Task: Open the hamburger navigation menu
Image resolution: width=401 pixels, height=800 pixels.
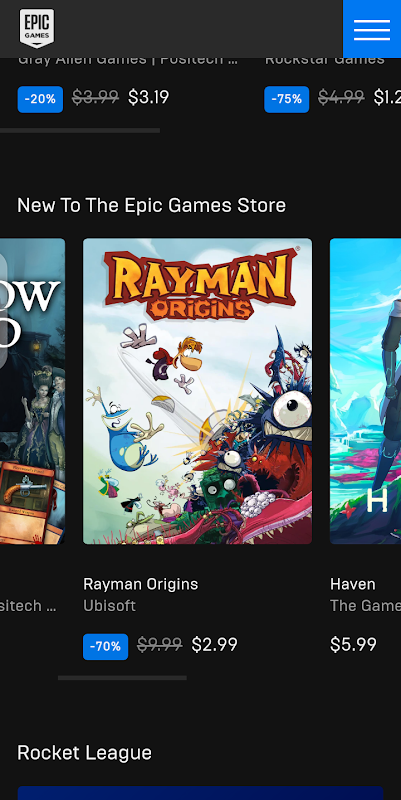Action: point(372,29)
